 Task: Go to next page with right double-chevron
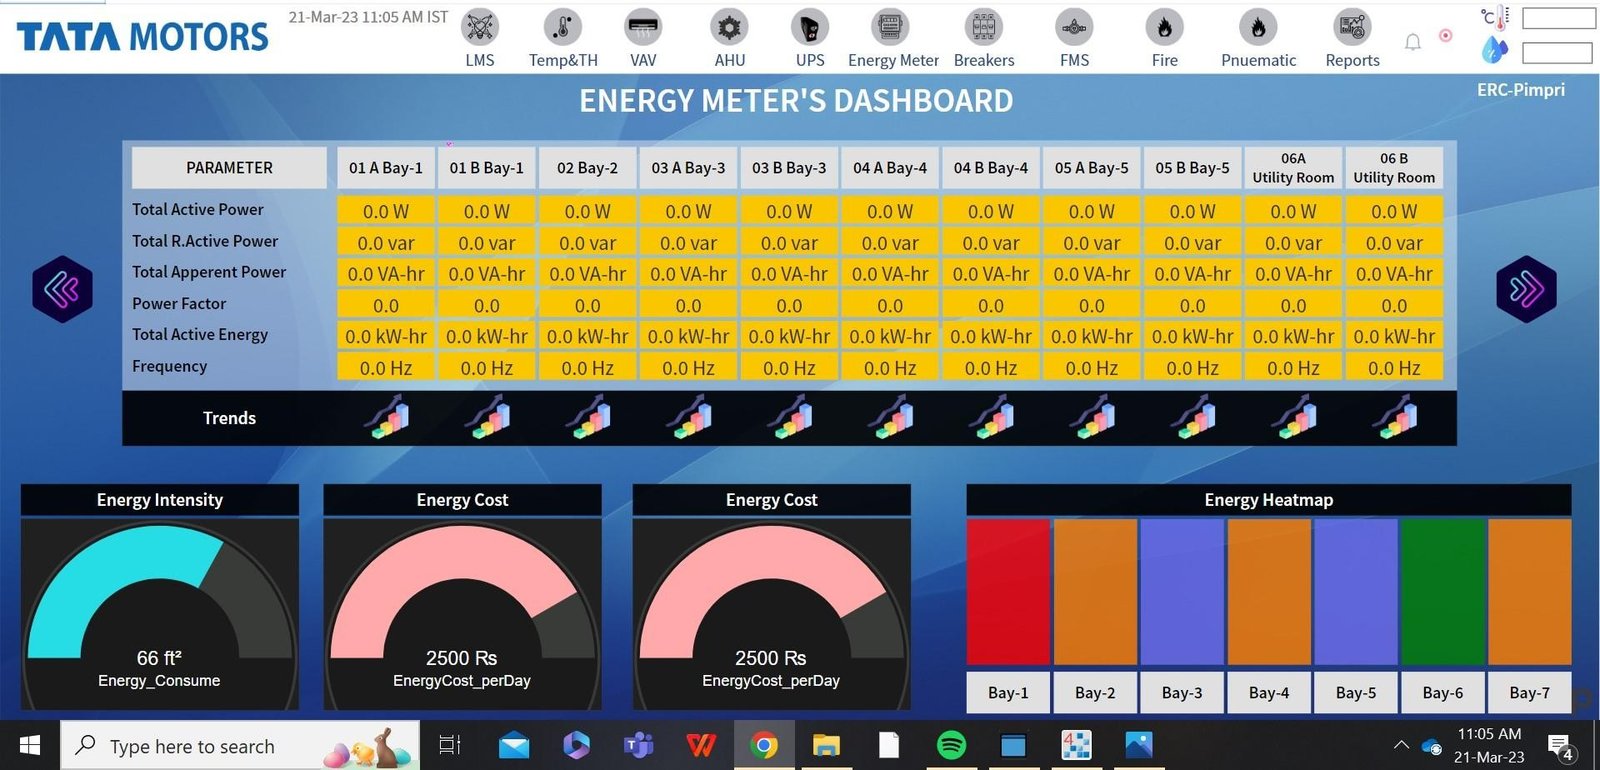1526,289
